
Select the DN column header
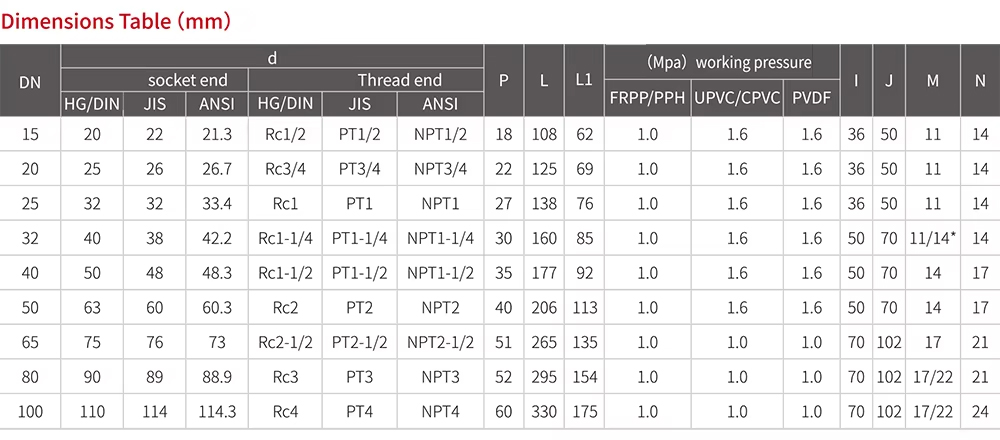(x=30, y=81)
